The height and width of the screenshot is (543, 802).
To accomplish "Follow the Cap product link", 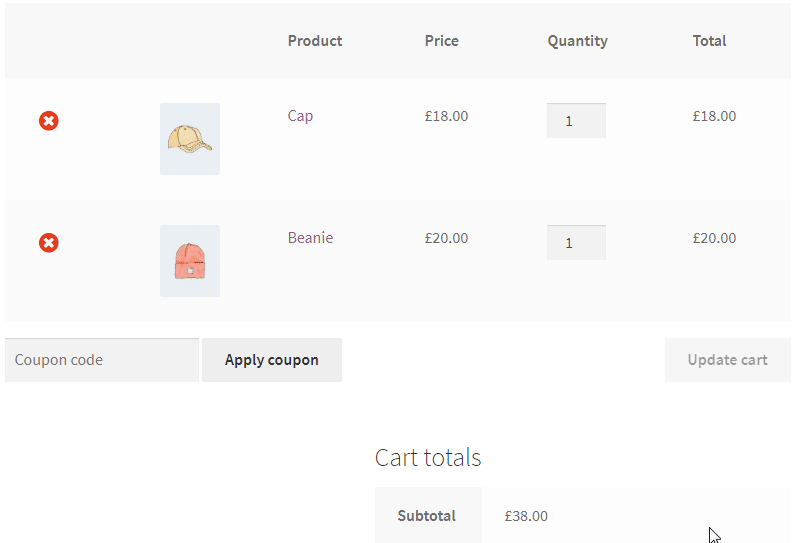I will pyautogui.click(x=300, y=116).
